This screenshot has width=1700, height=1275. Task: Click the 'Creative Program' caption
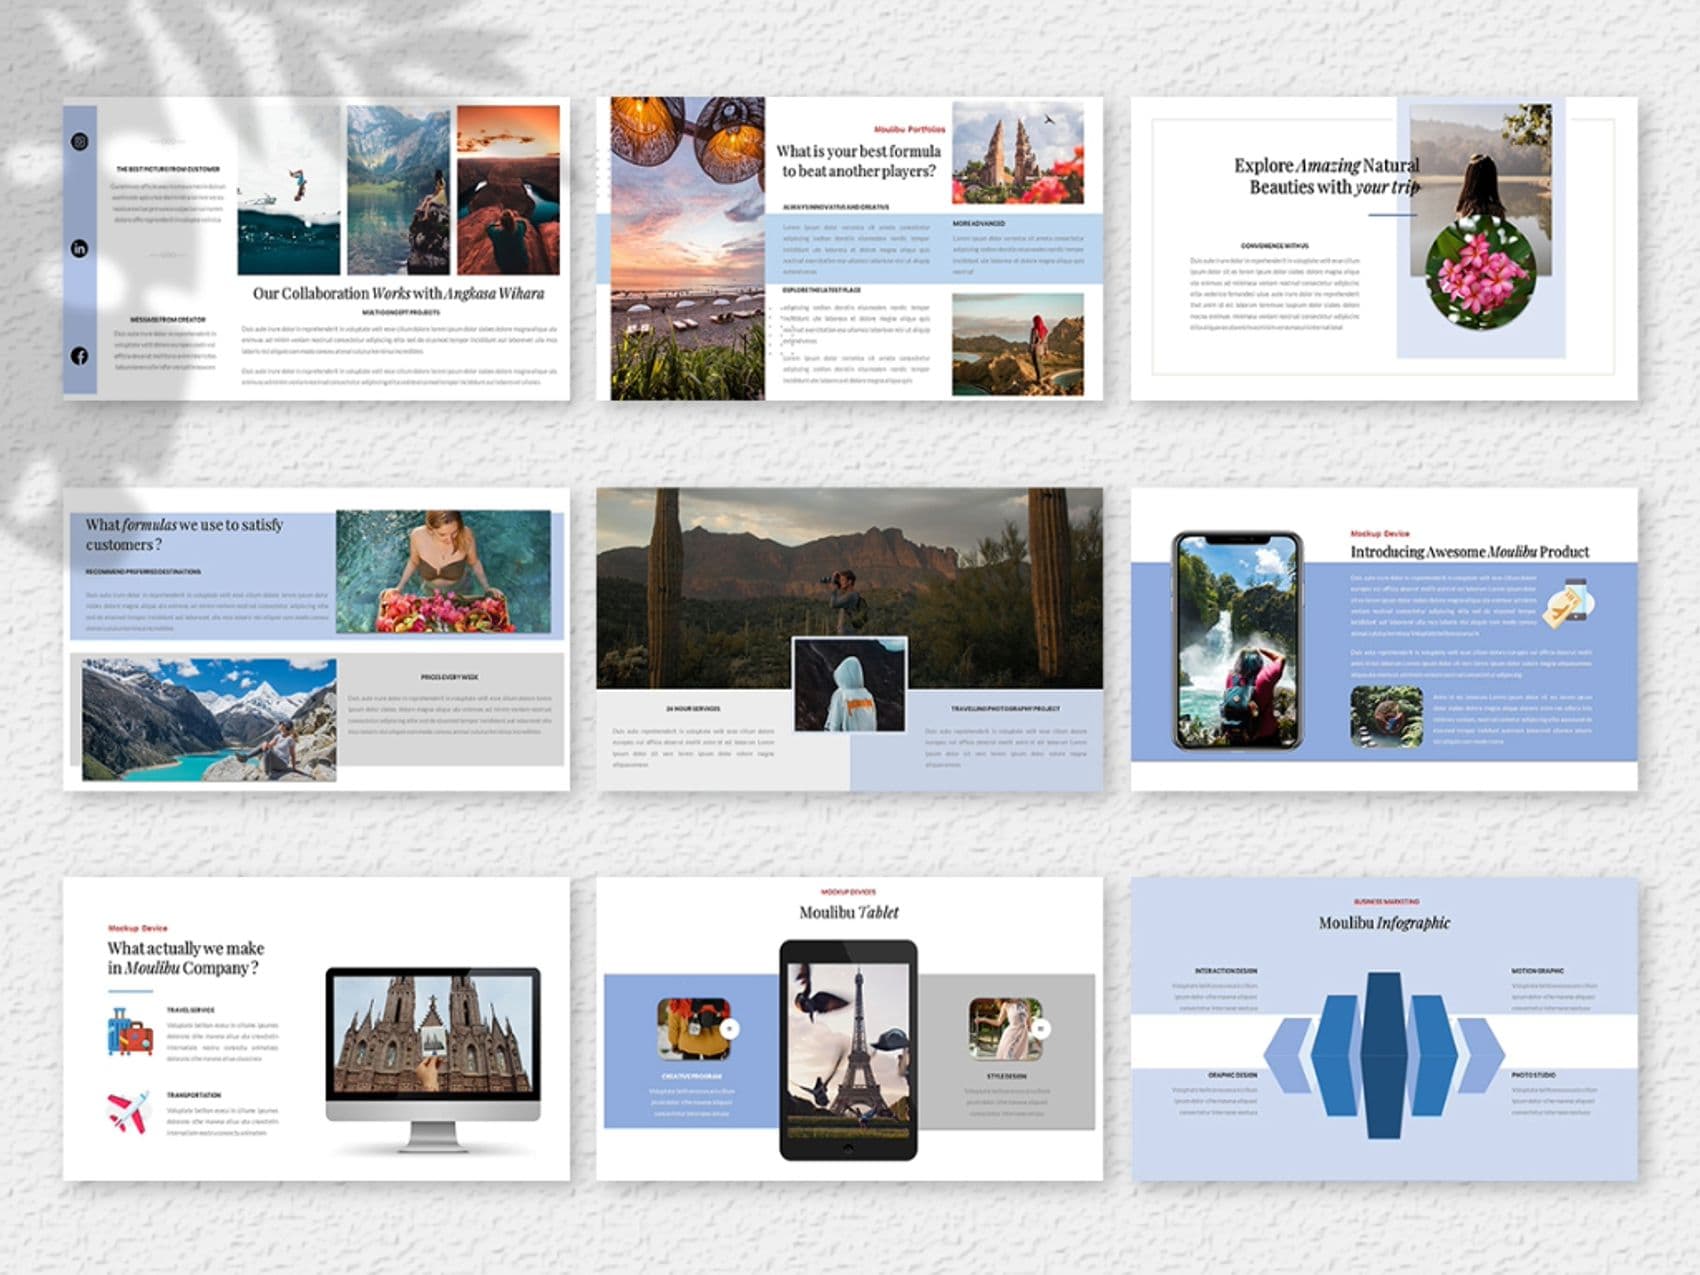(x=692, y=1076)
